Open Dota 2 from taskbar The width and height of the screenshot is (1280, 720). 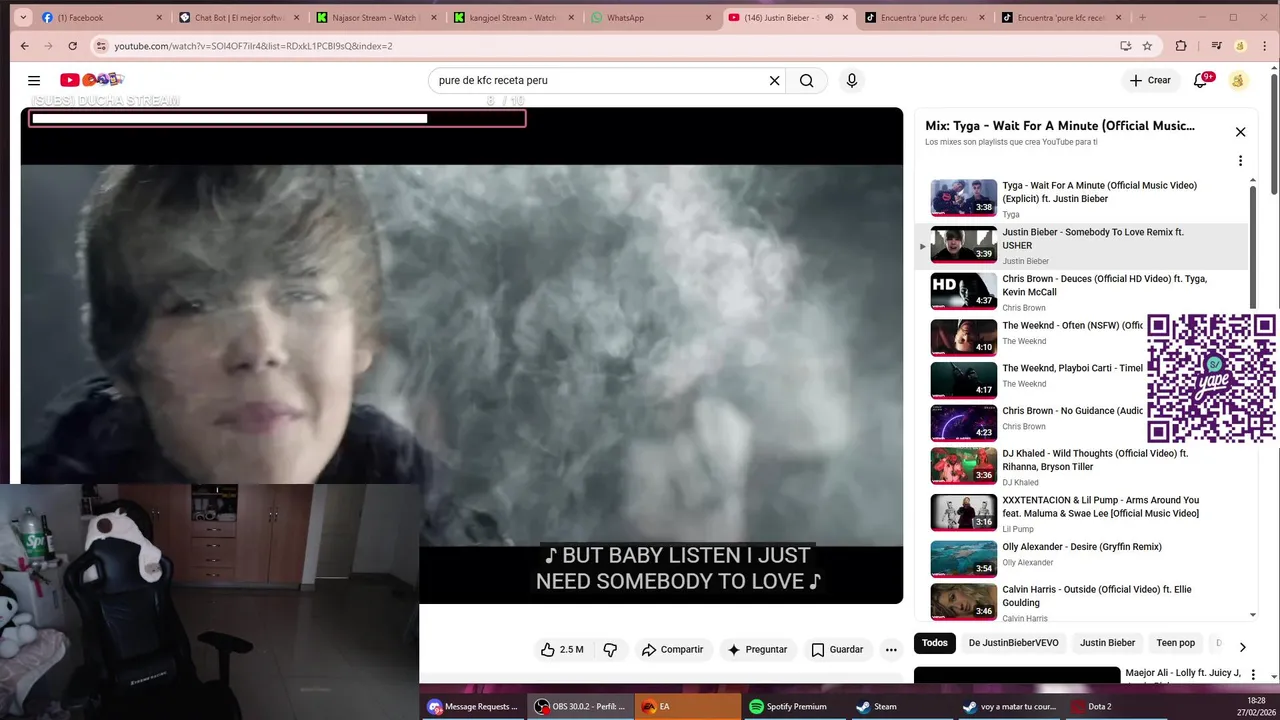coord(1117,706)
